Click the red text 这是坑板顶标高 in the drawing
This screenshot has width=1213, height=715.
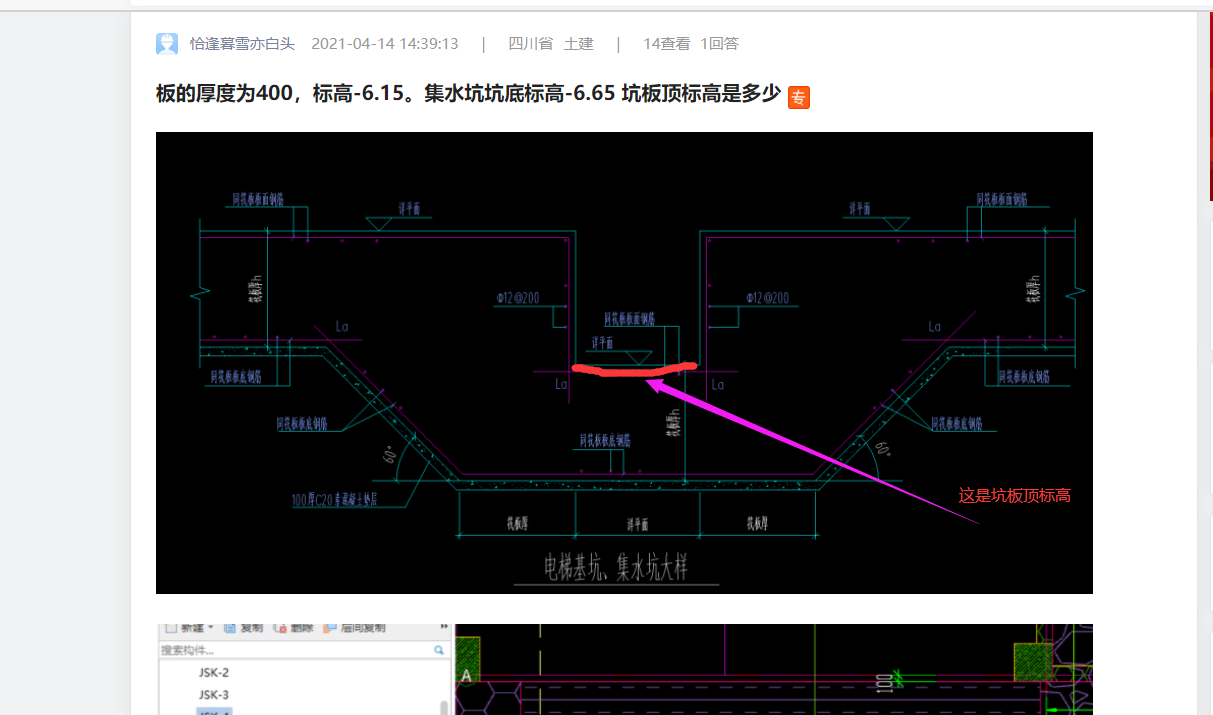pos(1015,495)
